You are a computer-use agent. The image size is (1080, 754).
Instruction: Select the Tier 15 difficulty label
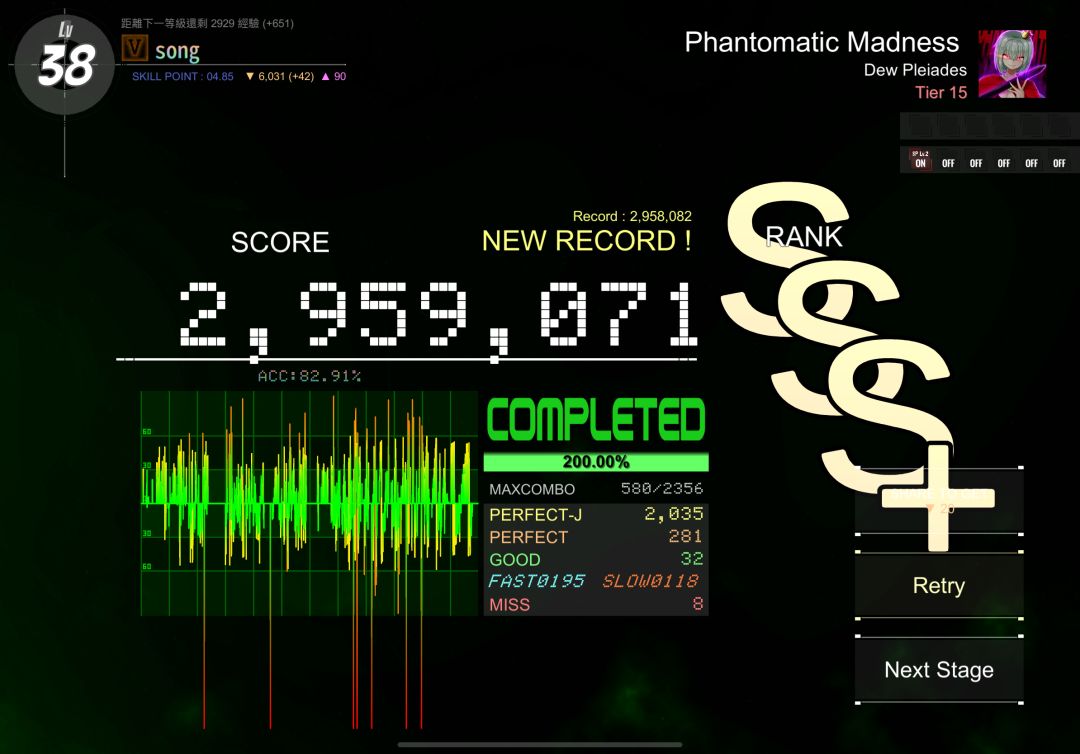point(941,92)
